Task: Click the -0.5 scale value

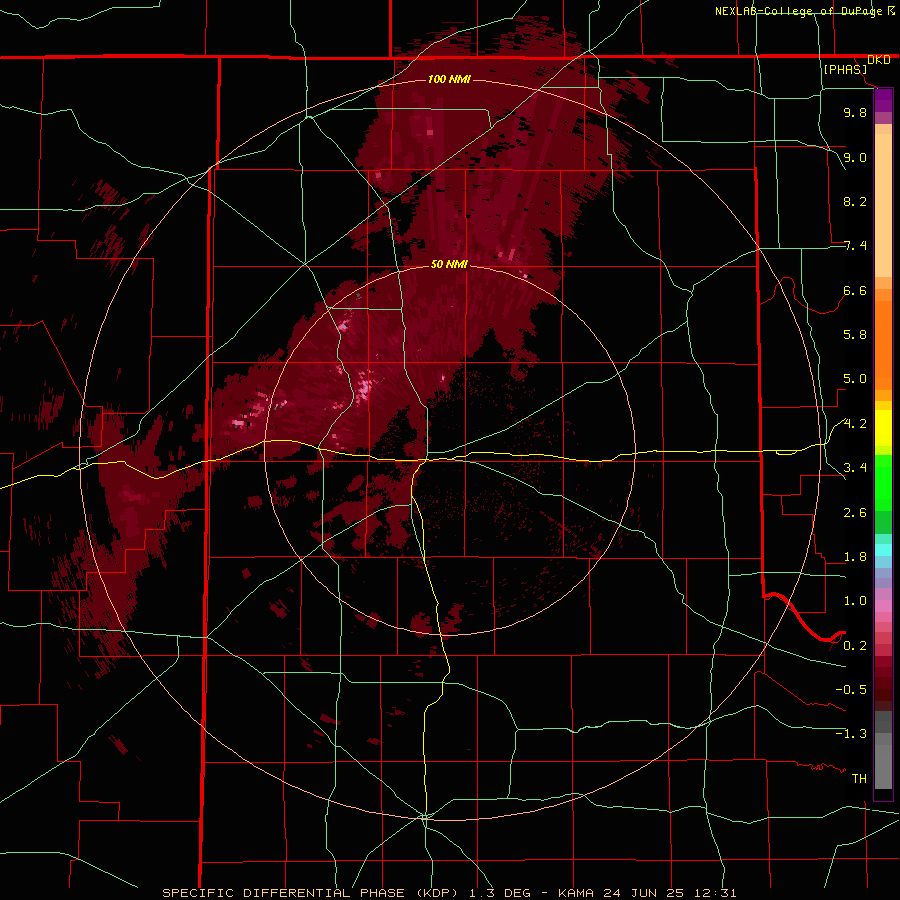Action: pos(851,690)
